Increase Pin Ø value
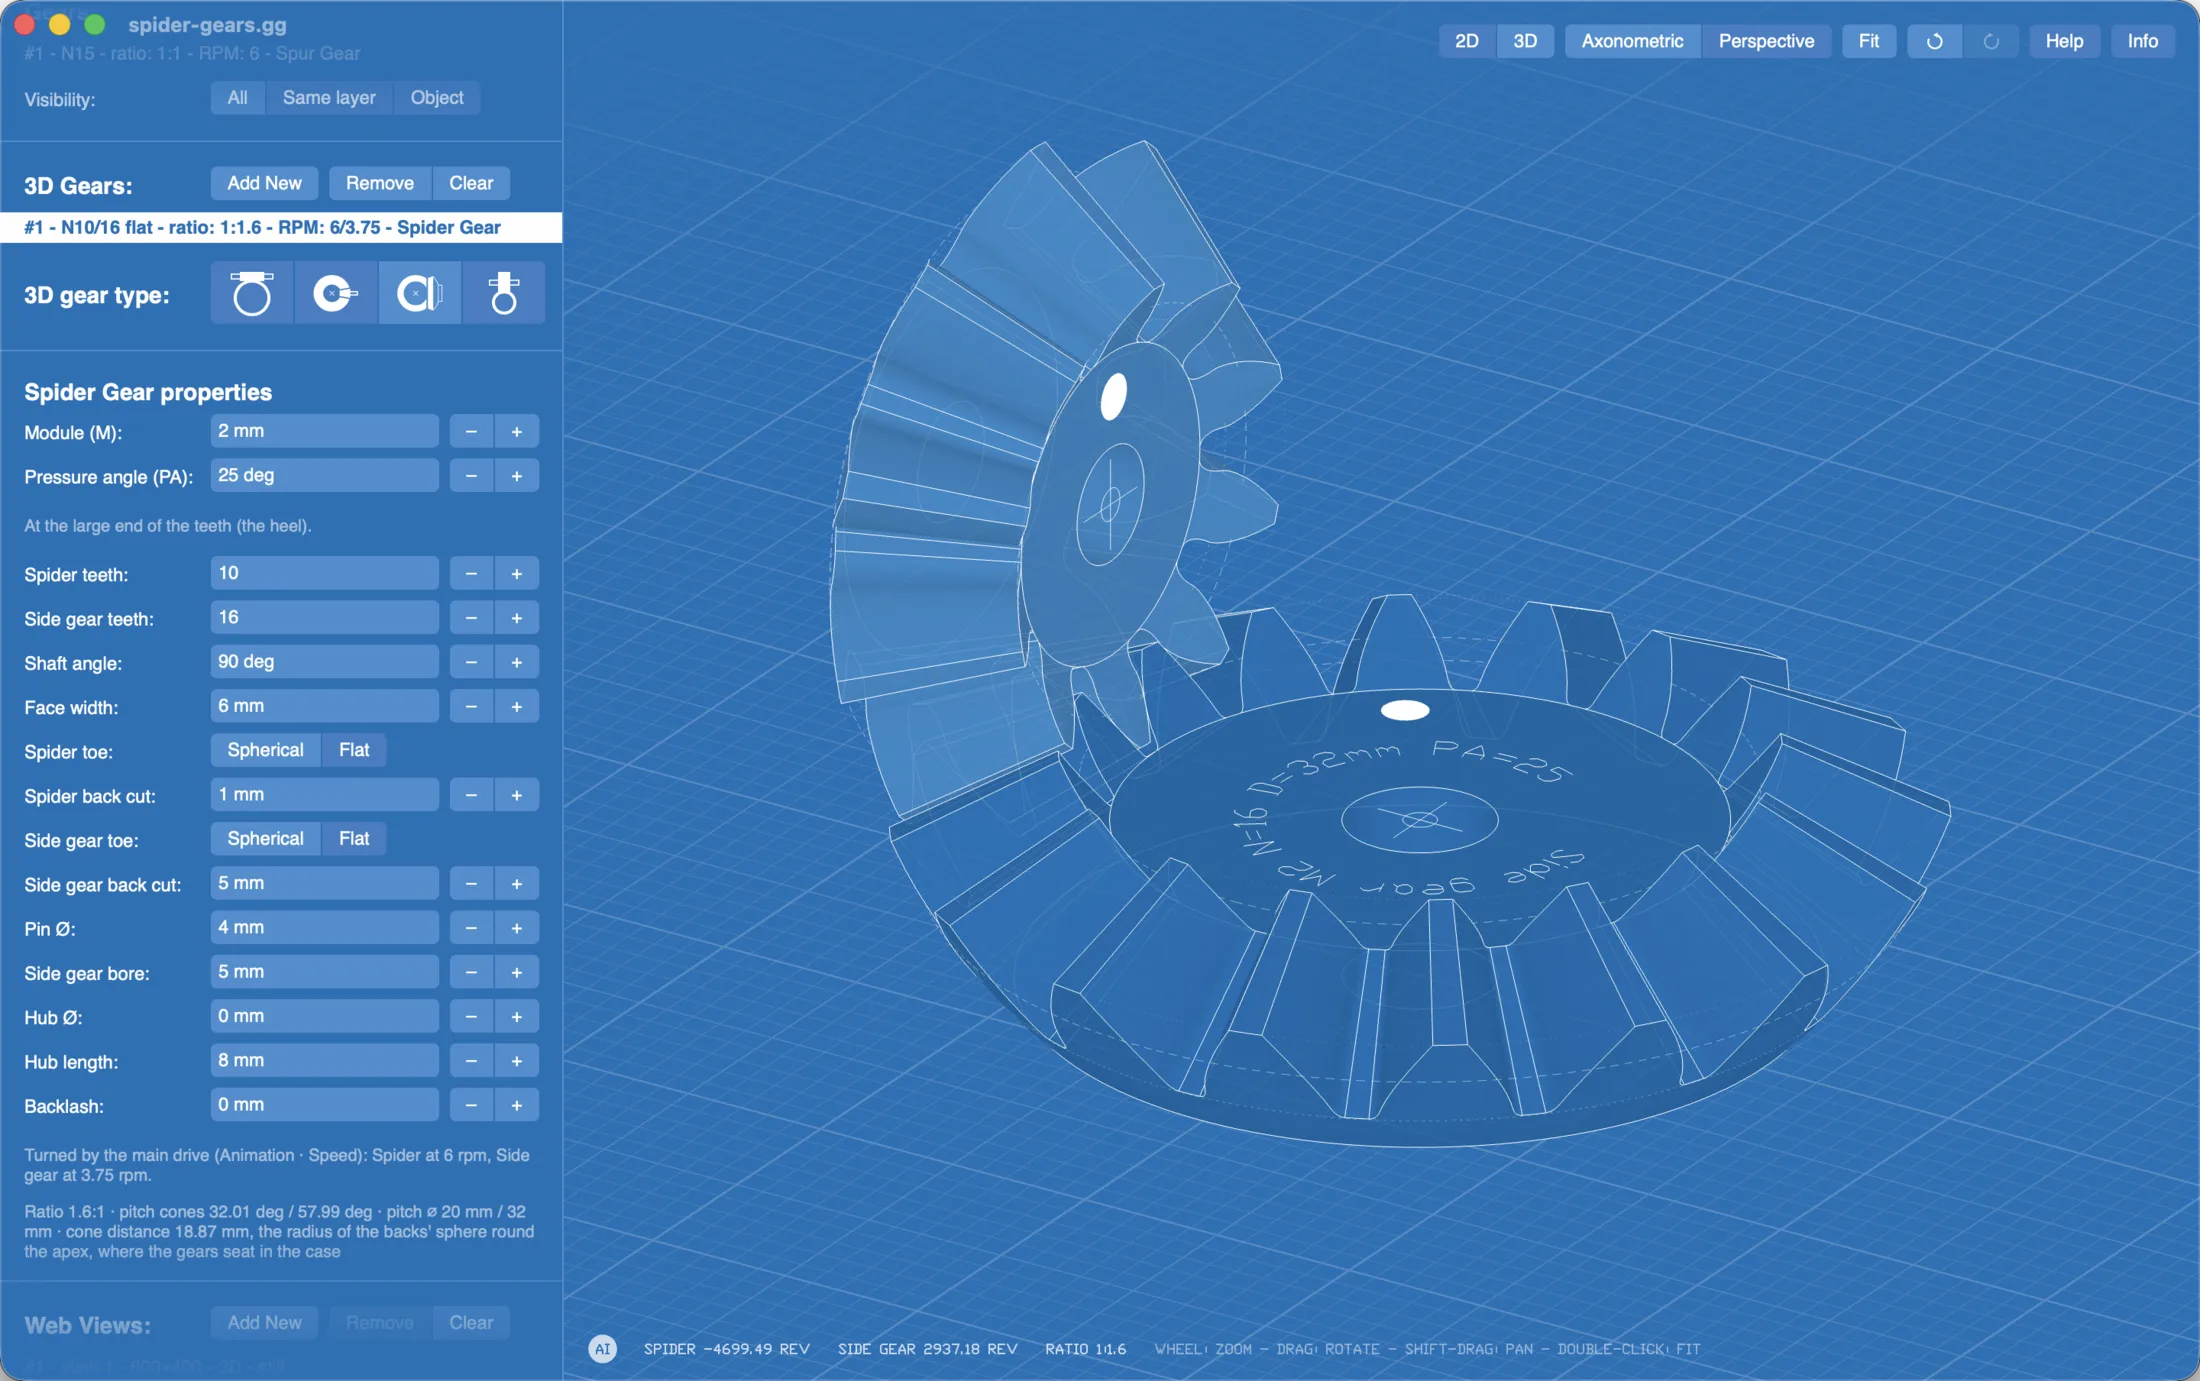Viewport: 2200px width, 1381px height. 517,928
